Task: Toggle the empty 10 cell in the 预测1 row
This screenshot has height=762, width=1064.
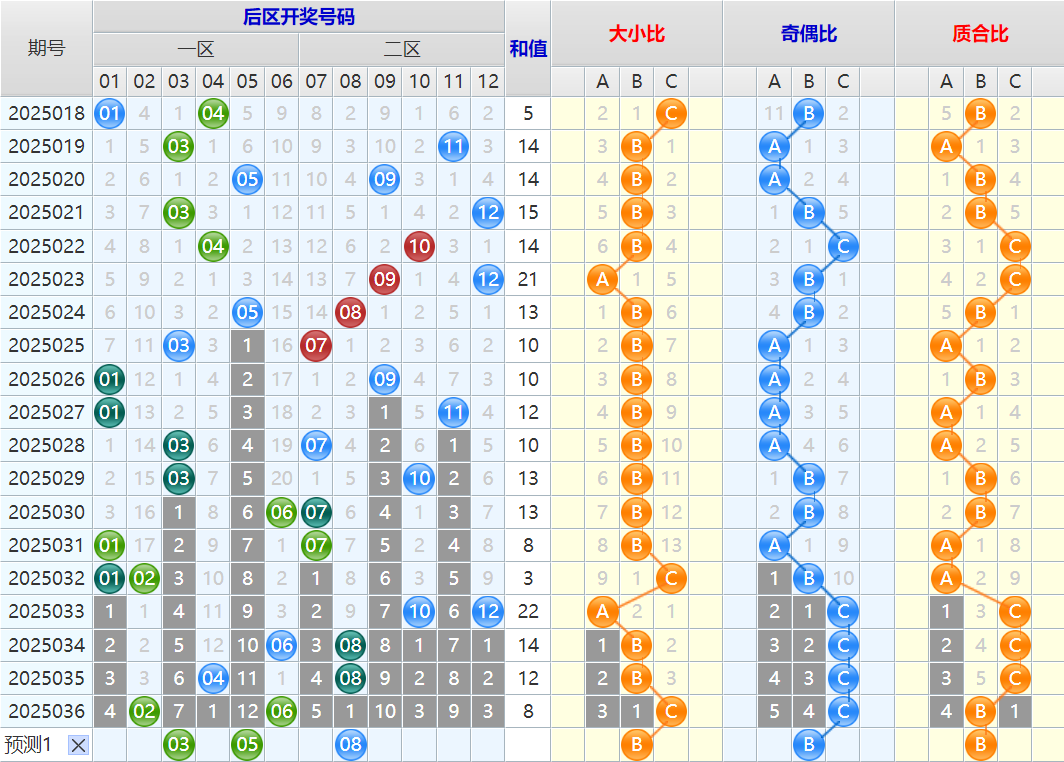Action: [419, 744]
